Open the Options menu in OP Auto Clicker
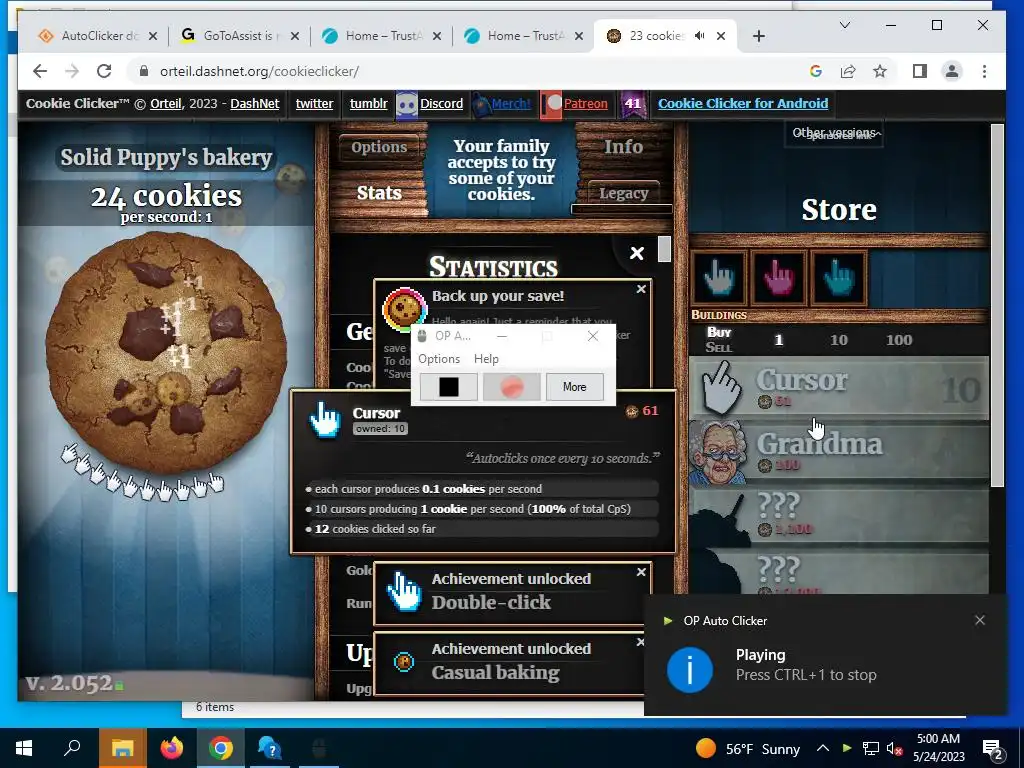The width and height of the screenshot is (1024, 768). point(439,359)
